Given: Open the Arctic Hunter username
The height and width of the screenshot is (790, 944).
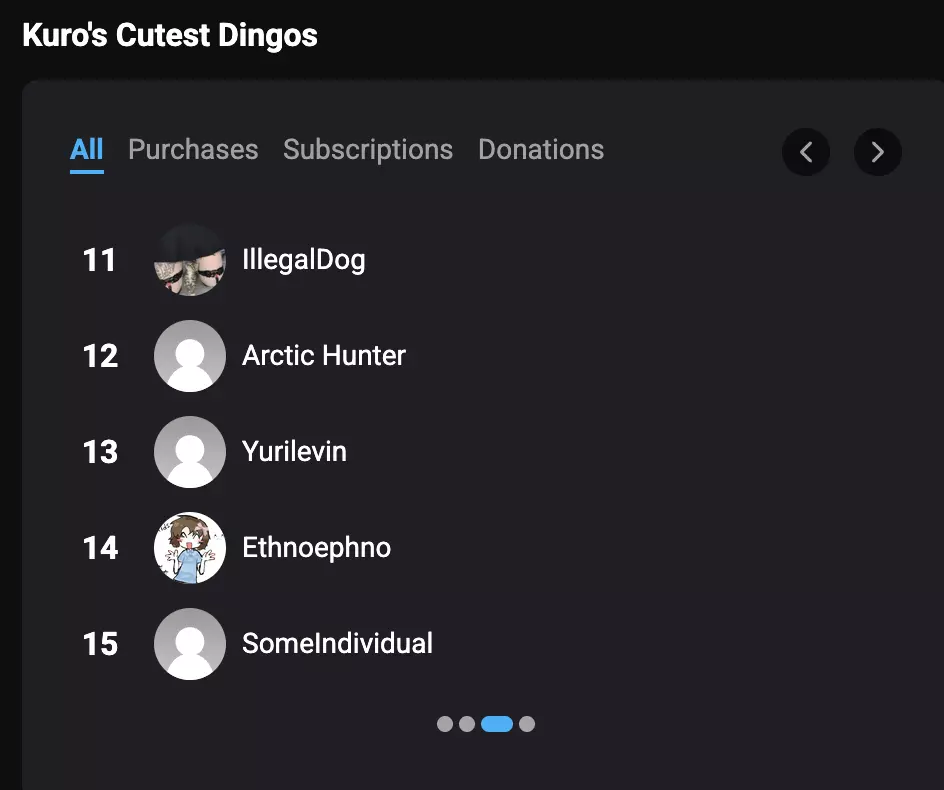Looking at the screenshot, I should pos(324,355).
